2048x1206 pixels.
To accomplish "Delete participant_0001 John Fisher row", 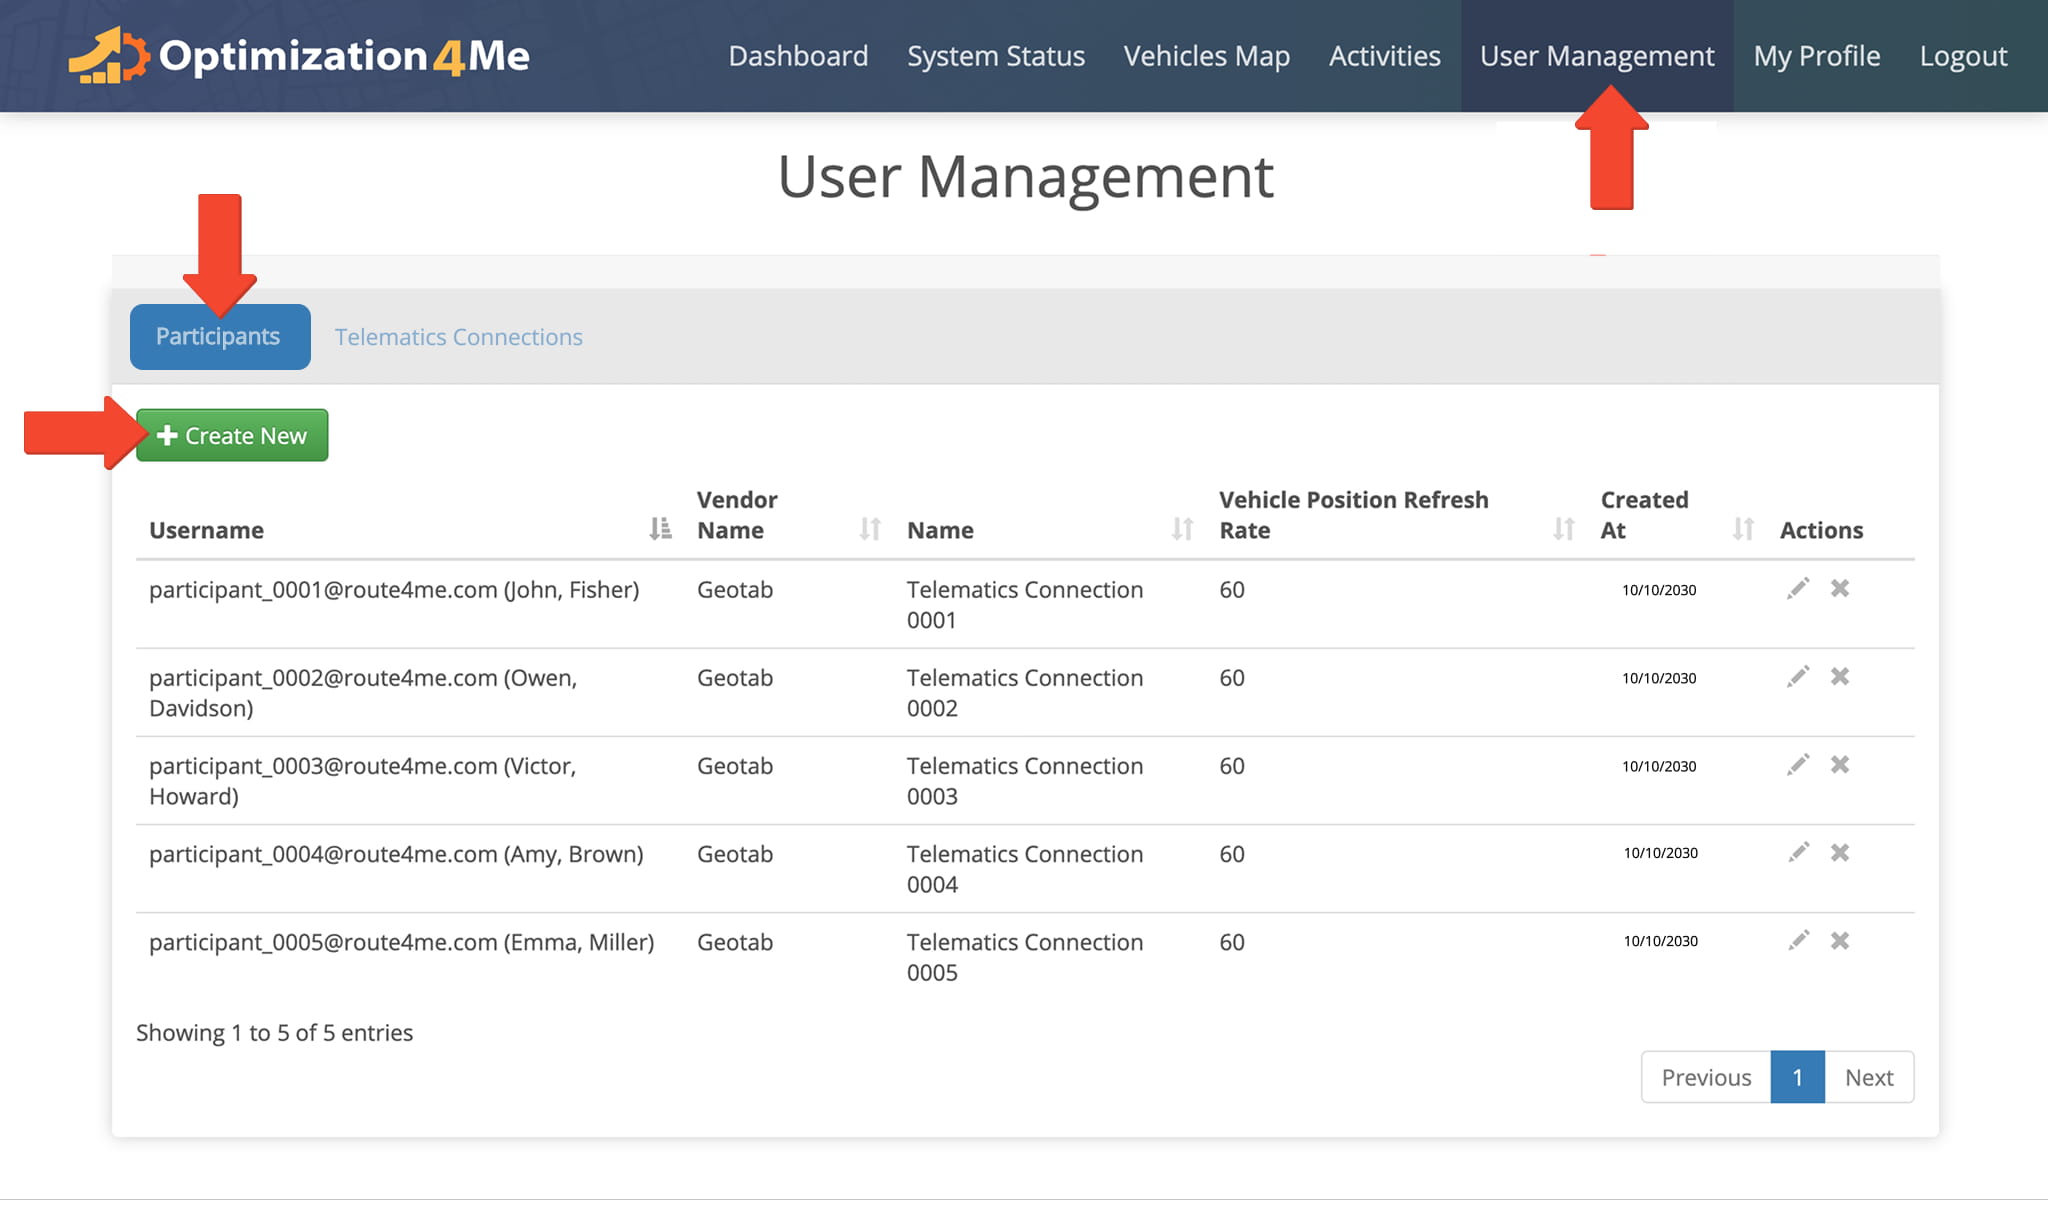I will click(x=1840, y=588).
